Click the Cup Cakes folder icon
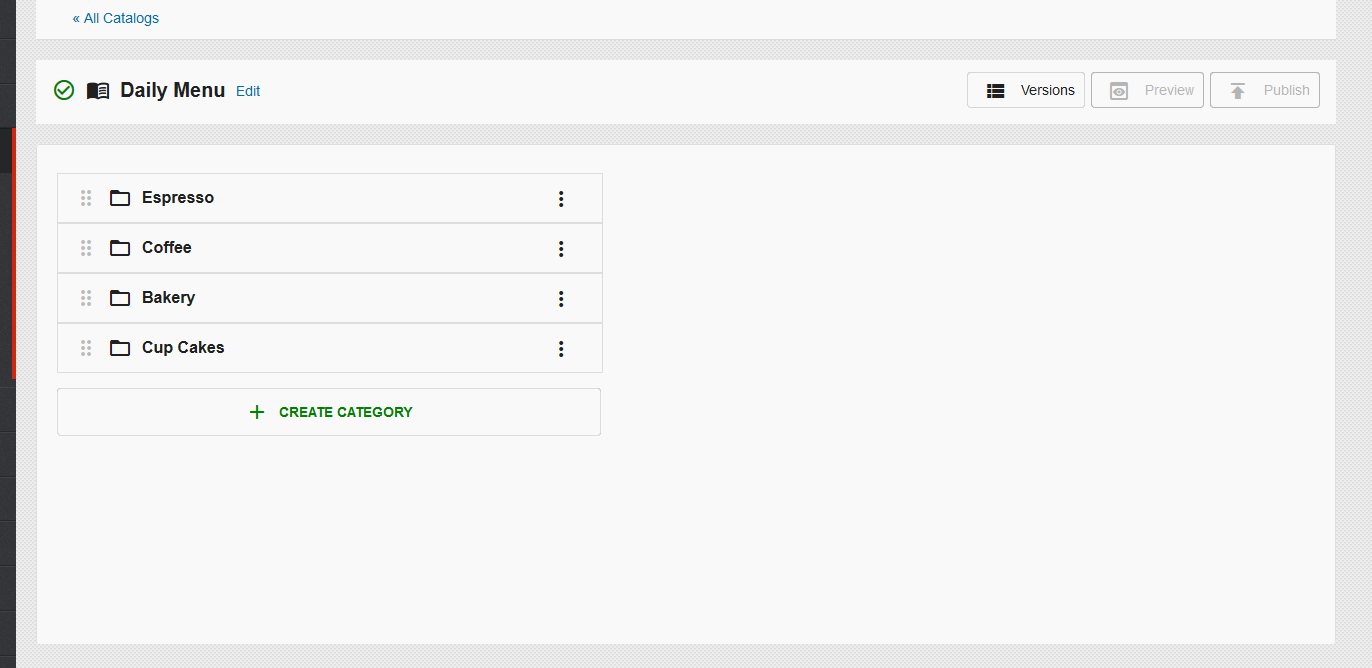 pyautogui.click(x=120, y=348)
